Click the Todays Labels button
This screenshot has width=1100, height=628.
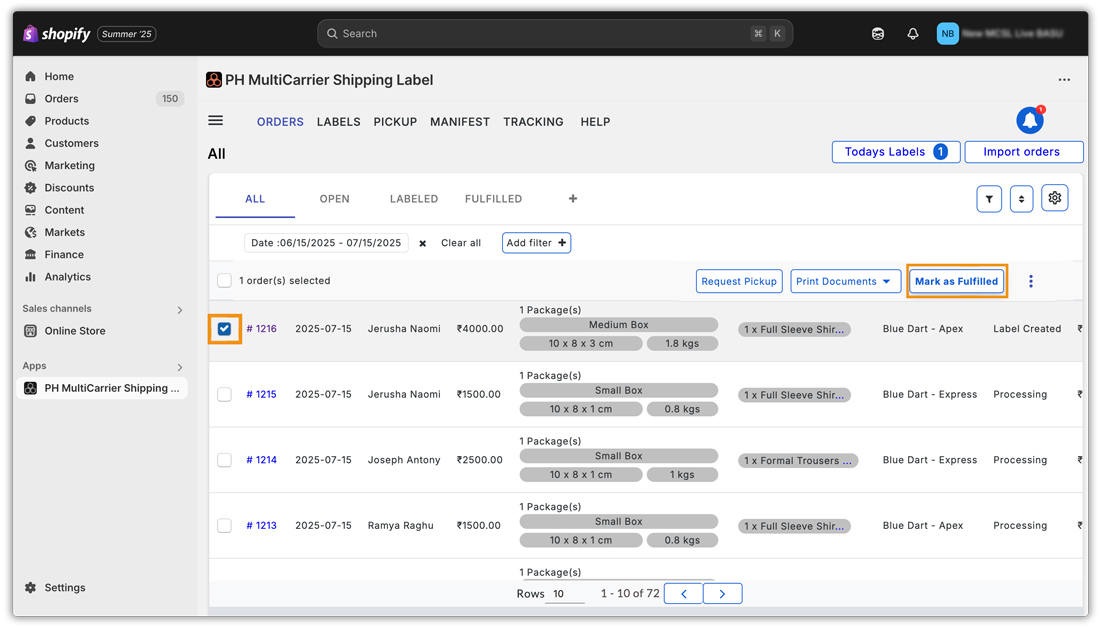tap(896, 152)
